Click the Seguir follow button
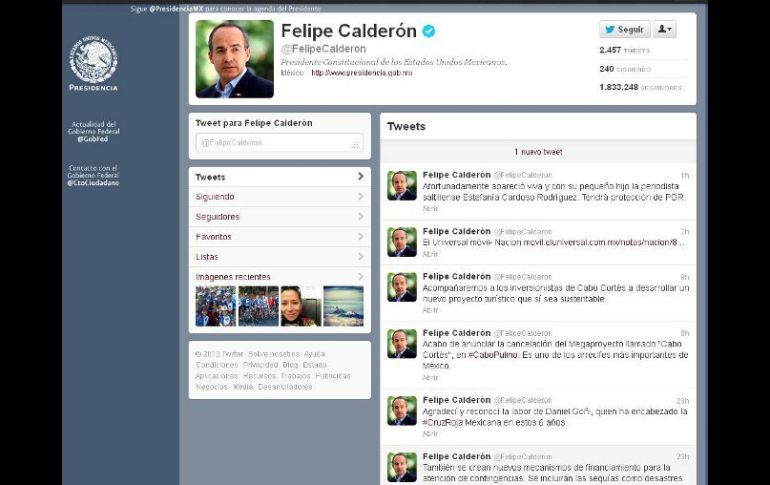This screenshot has height=485, width=770. pos(625,29)
